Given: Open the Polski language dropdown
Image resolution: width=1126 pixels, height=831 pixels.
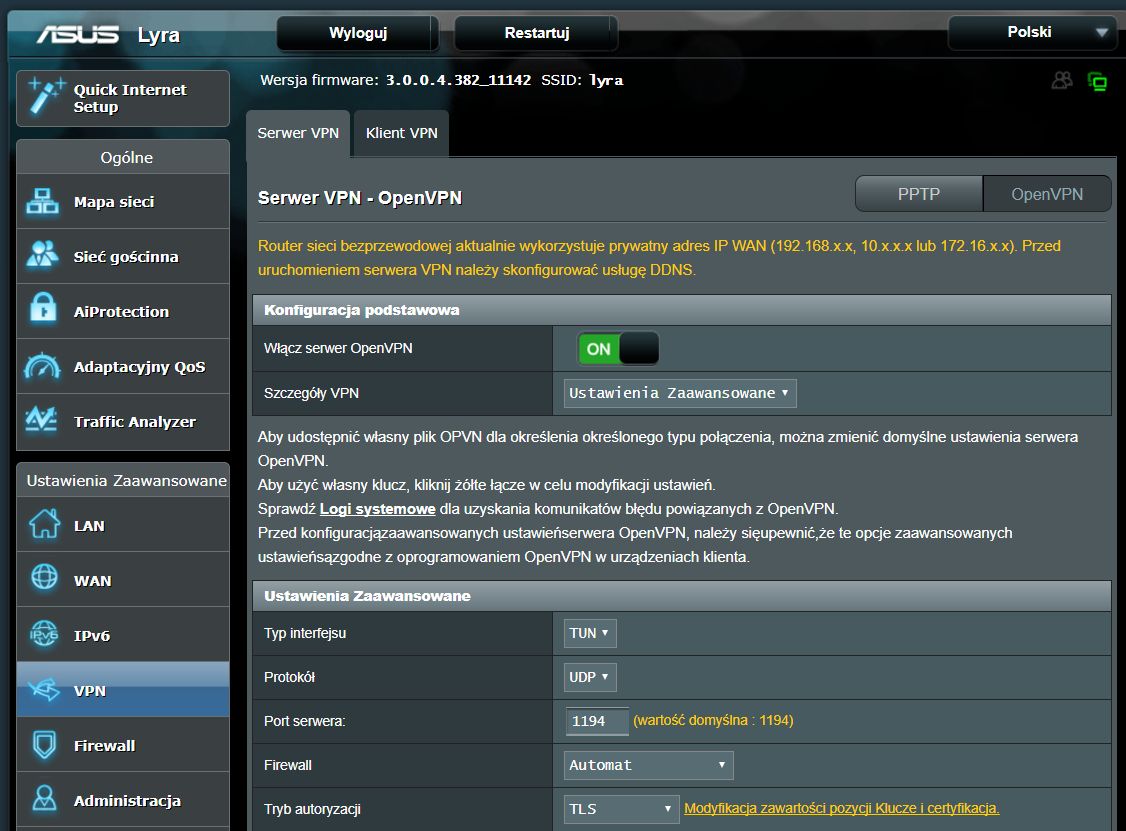Looking at the screenshot, I should [x=1031, y=32].
